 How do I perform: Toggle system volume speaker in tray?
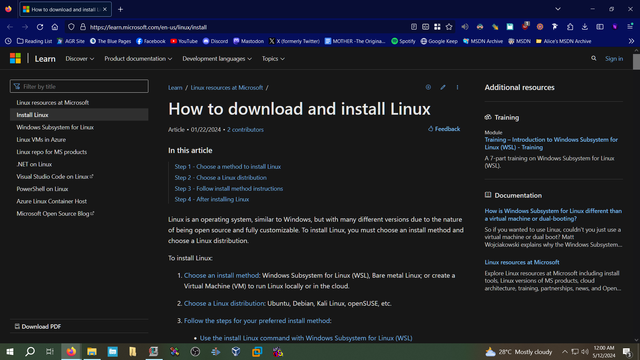coord(585,352)
